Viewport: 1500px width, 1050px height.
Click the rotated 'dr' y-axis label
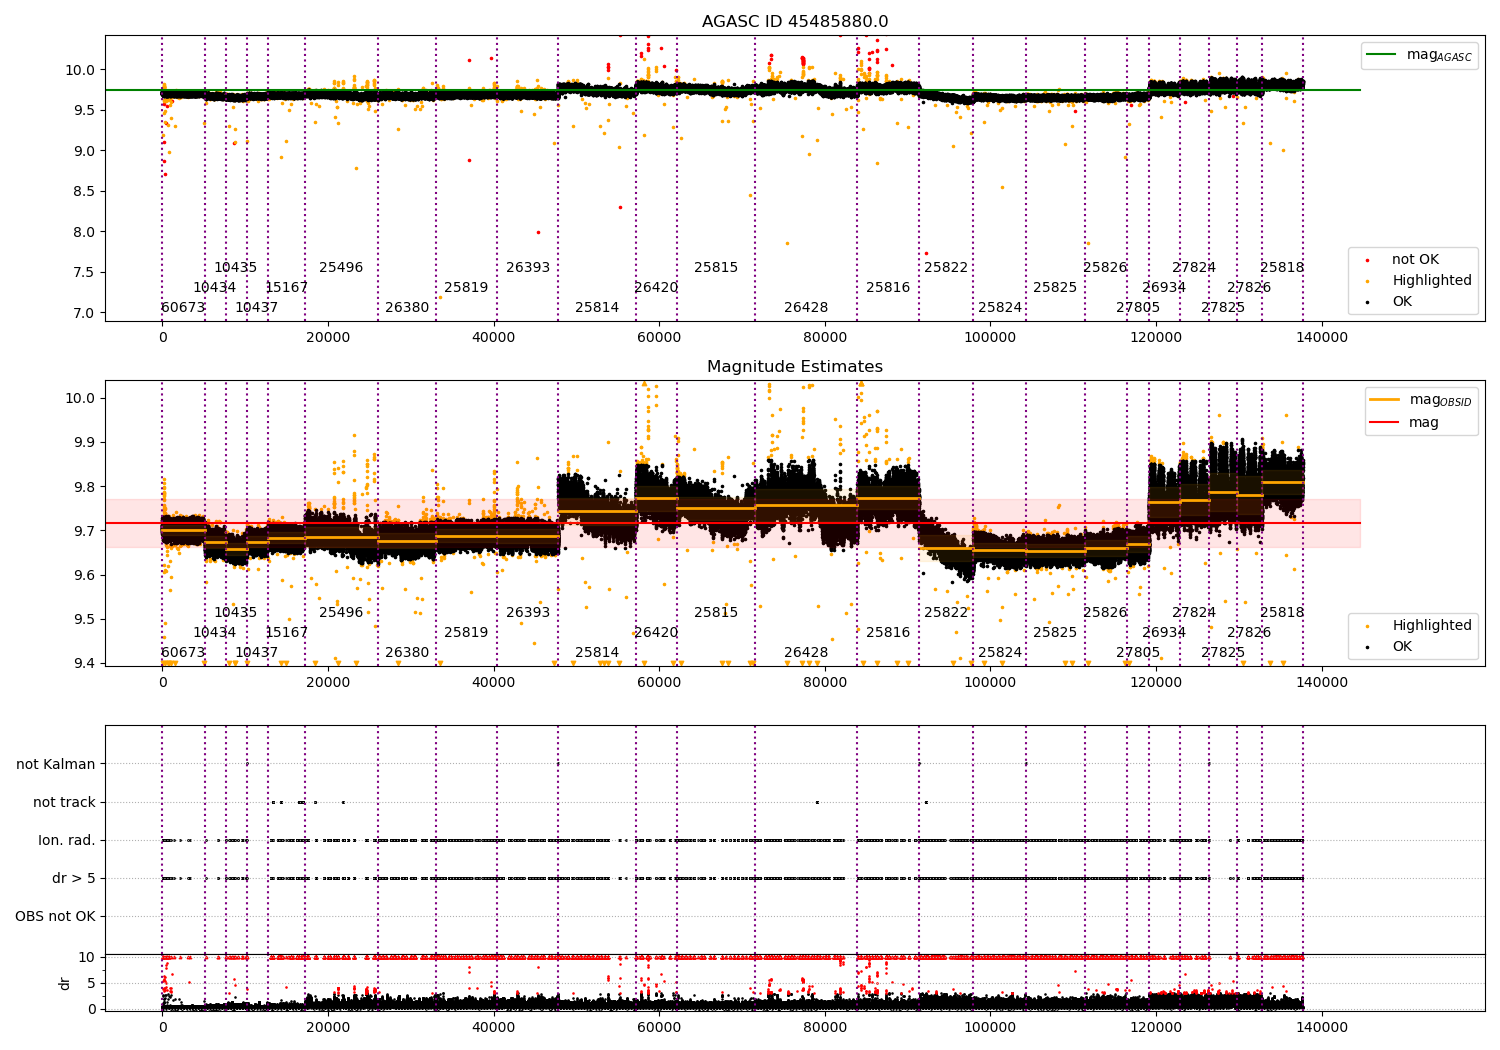65,983
